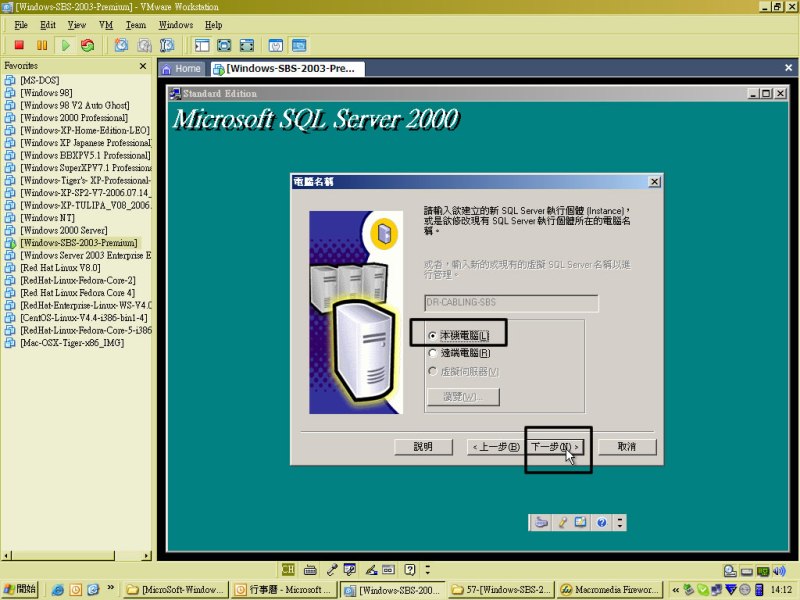This screenshot has height=600, width=800.
Task: Select [Mac-OSX-Tiger-x86_IMG] favorite
Action: [72, 343]
